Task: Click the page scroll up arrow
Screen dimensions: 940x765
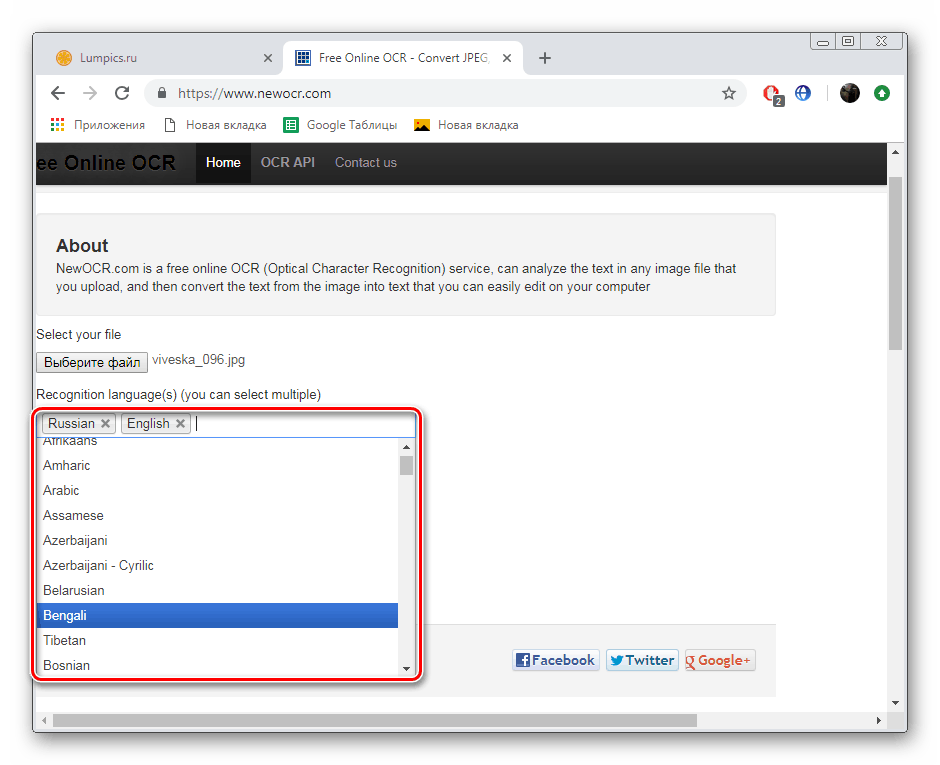Action: (x=896, y=152)
